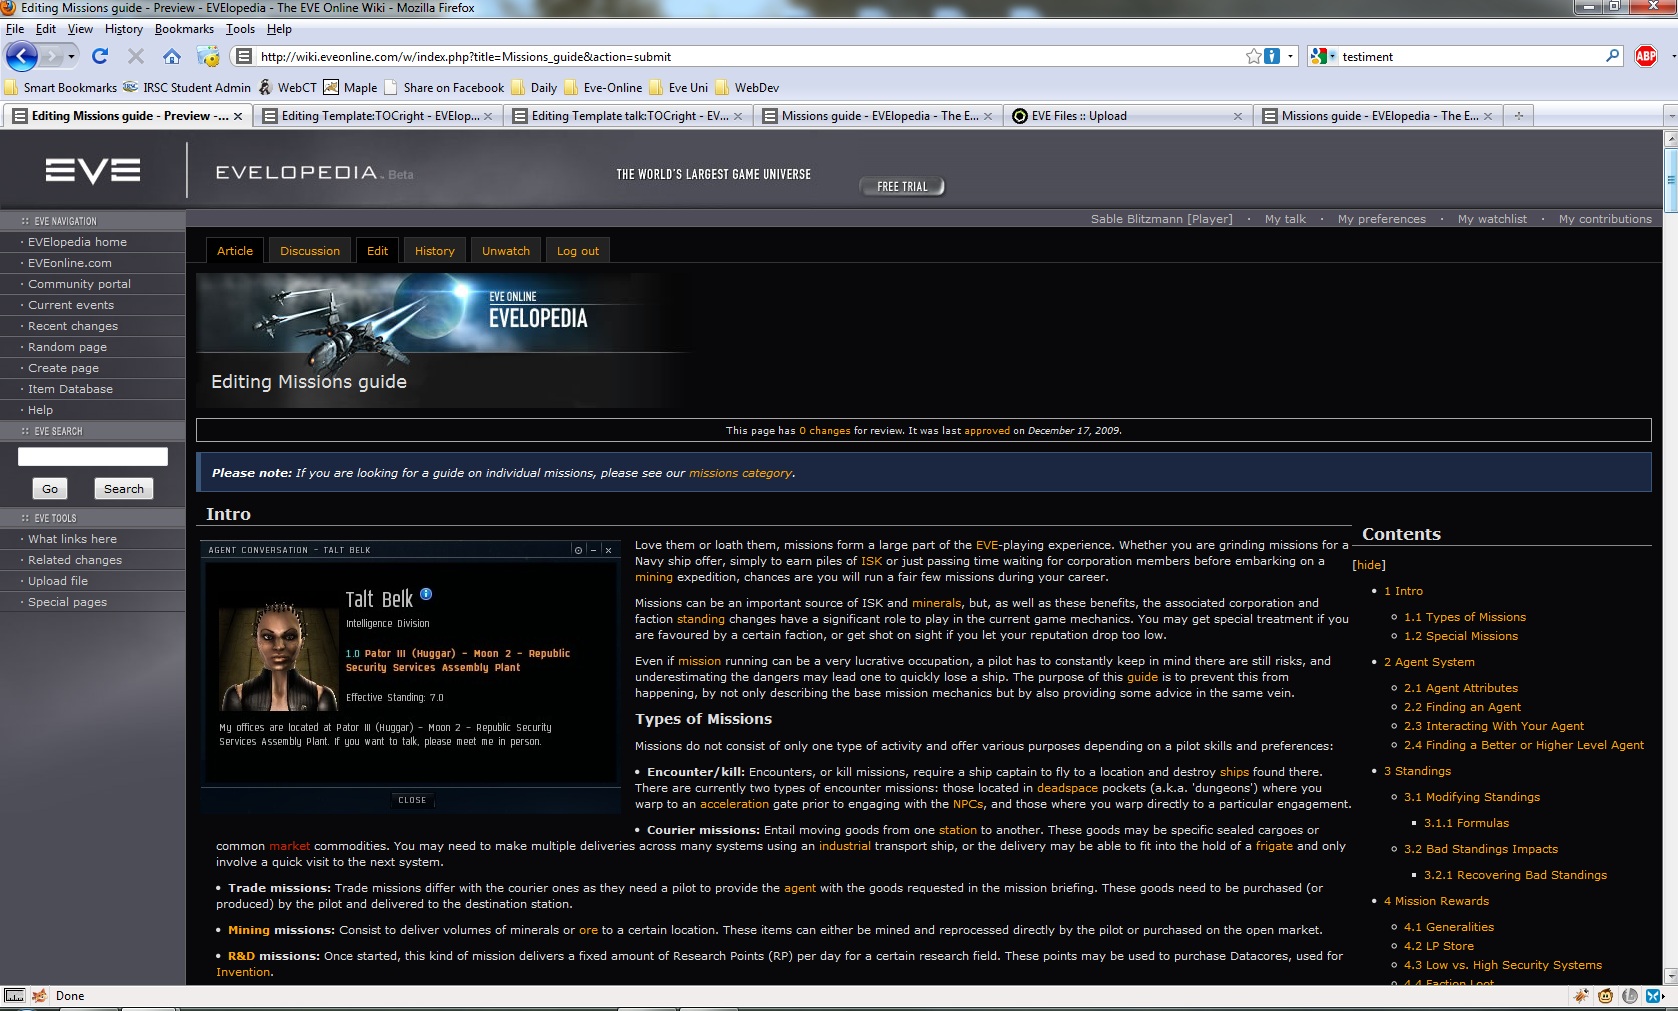Open the back/forward history dropdown arrow
The image size is (1678, 1011).
click(72, 57)
